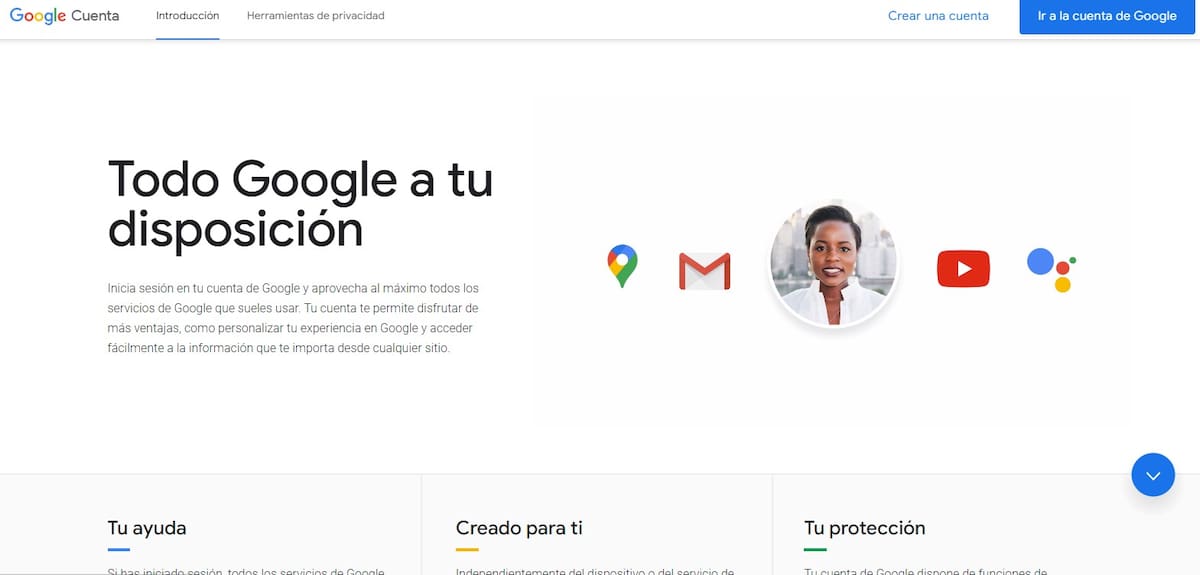Click the Google Maps pin icon
1200x575 pixels.
[622, 267]
